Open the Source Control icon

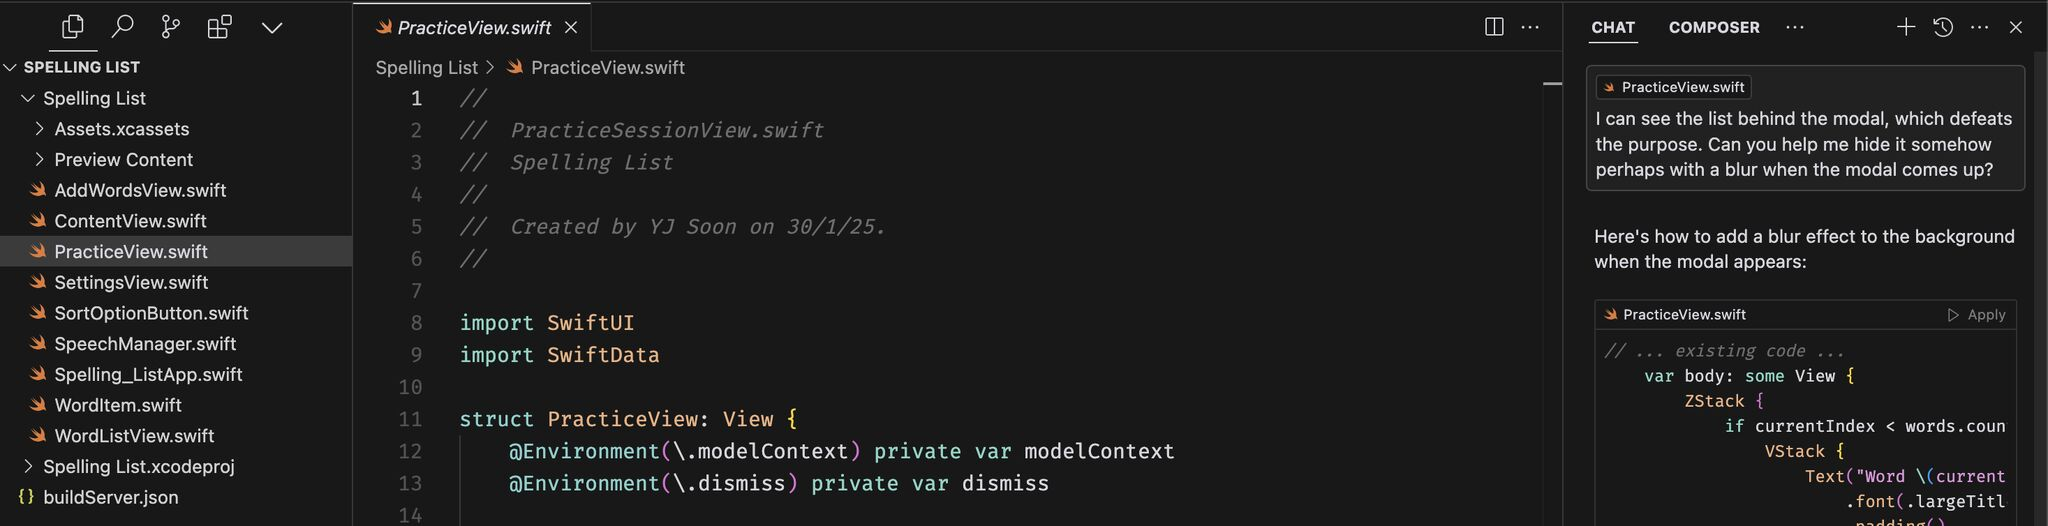point(171,27)
